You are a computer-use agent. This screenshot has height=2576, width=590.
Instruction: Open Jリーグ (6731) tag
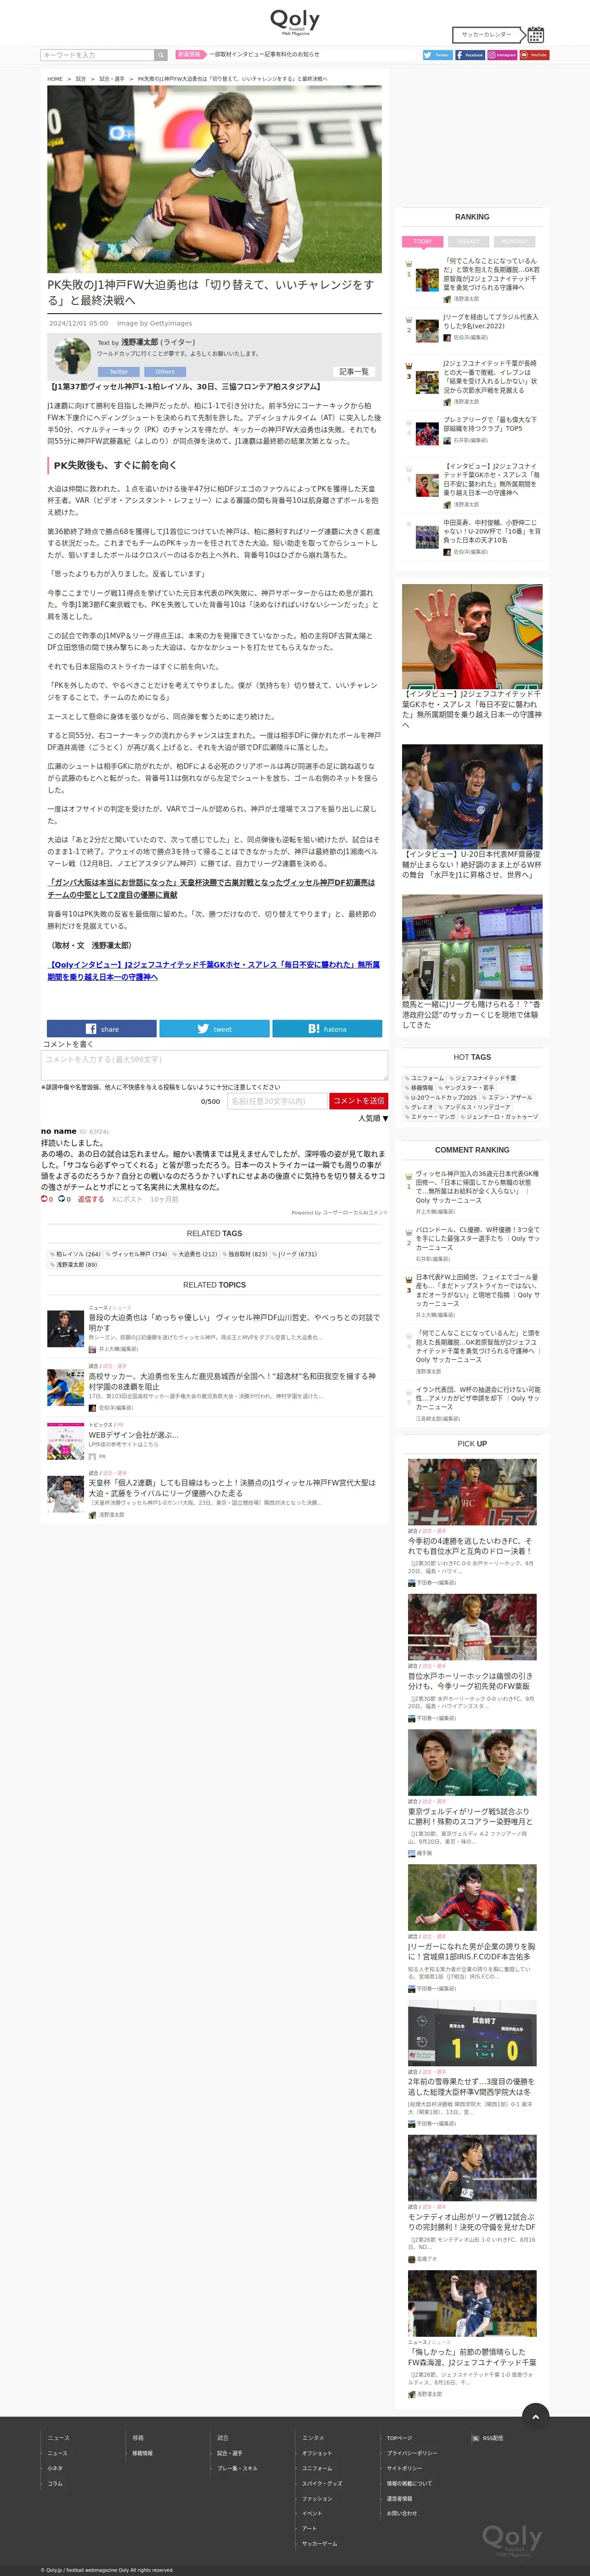pyautogui.click(x=295, y=1254)
